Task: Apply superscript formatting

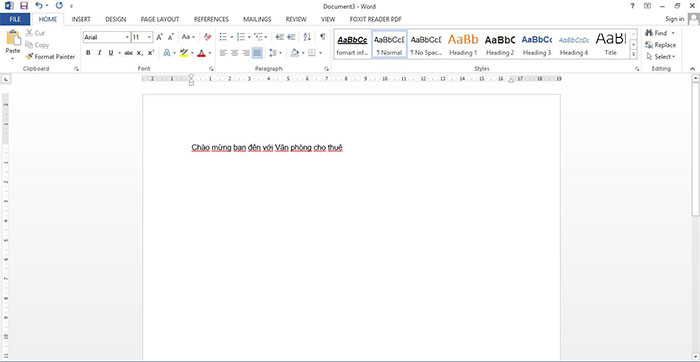Action: [x=151, y=53]
